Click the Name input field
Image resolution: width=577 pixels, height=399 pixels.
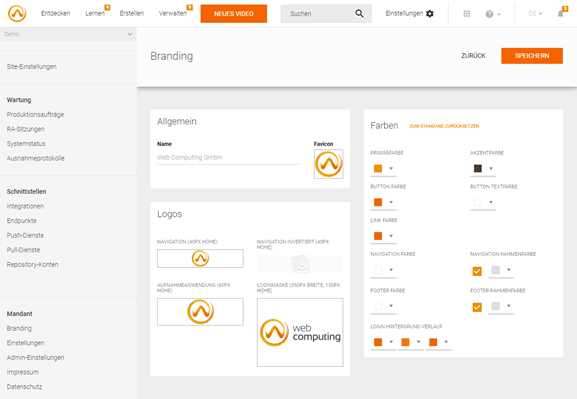click(x=229, y=158)
